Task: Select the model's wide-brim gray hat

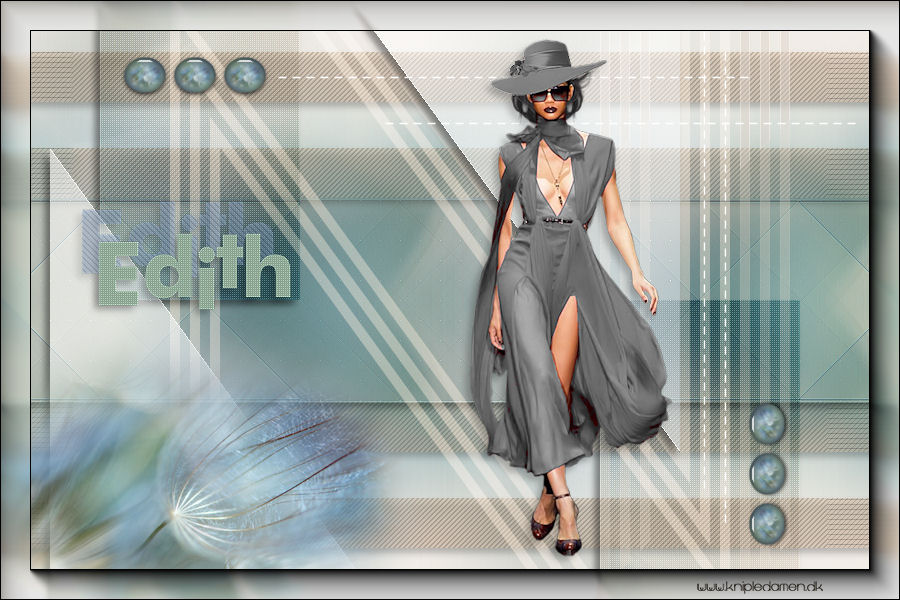Action: click(548, 66)
